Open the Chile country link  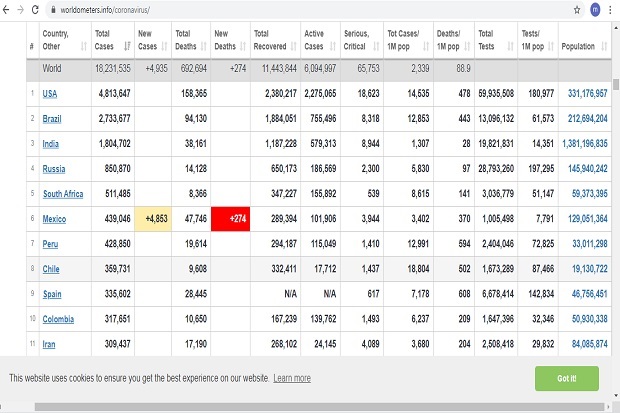(51, 269)
